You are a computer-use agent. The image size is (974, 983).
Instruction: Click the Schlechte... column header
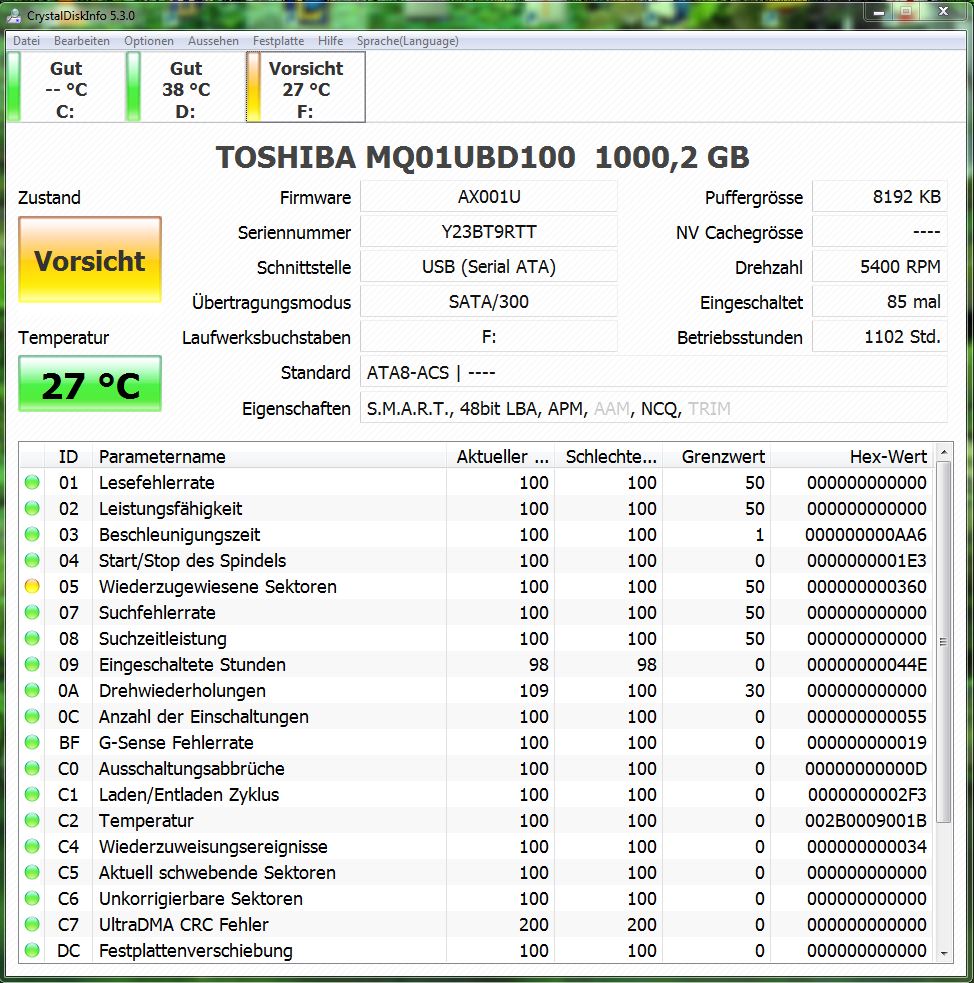click(x=609, y=456)
